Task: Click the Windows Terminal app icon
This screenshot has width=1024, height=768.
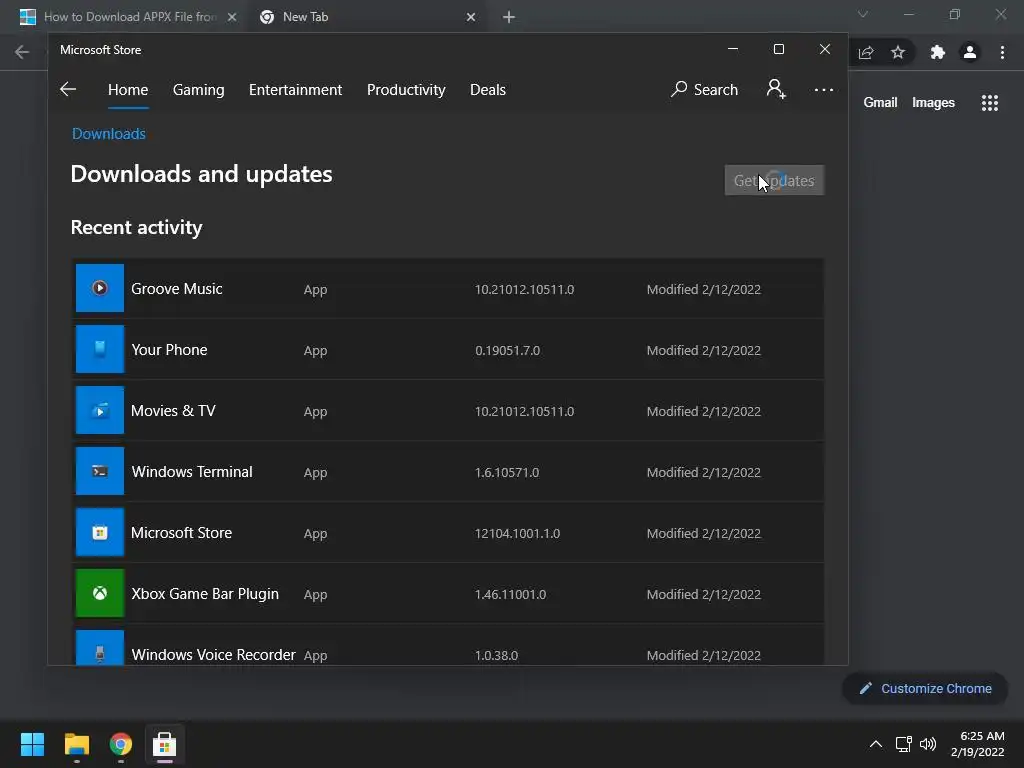Action: tap(99, 471)
